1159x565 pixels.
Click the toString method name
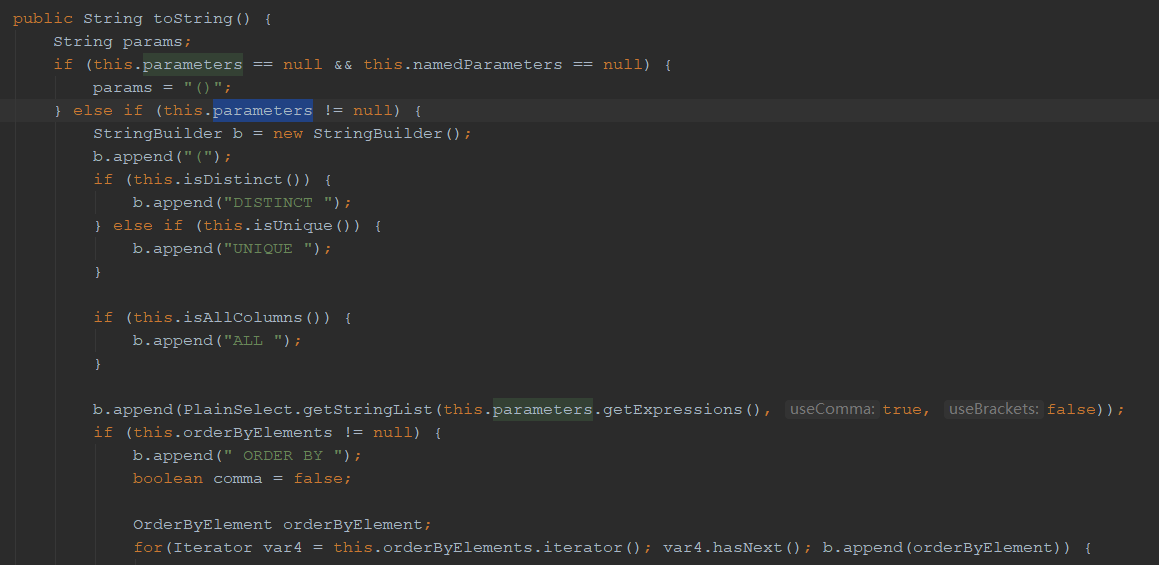point(194,18)
